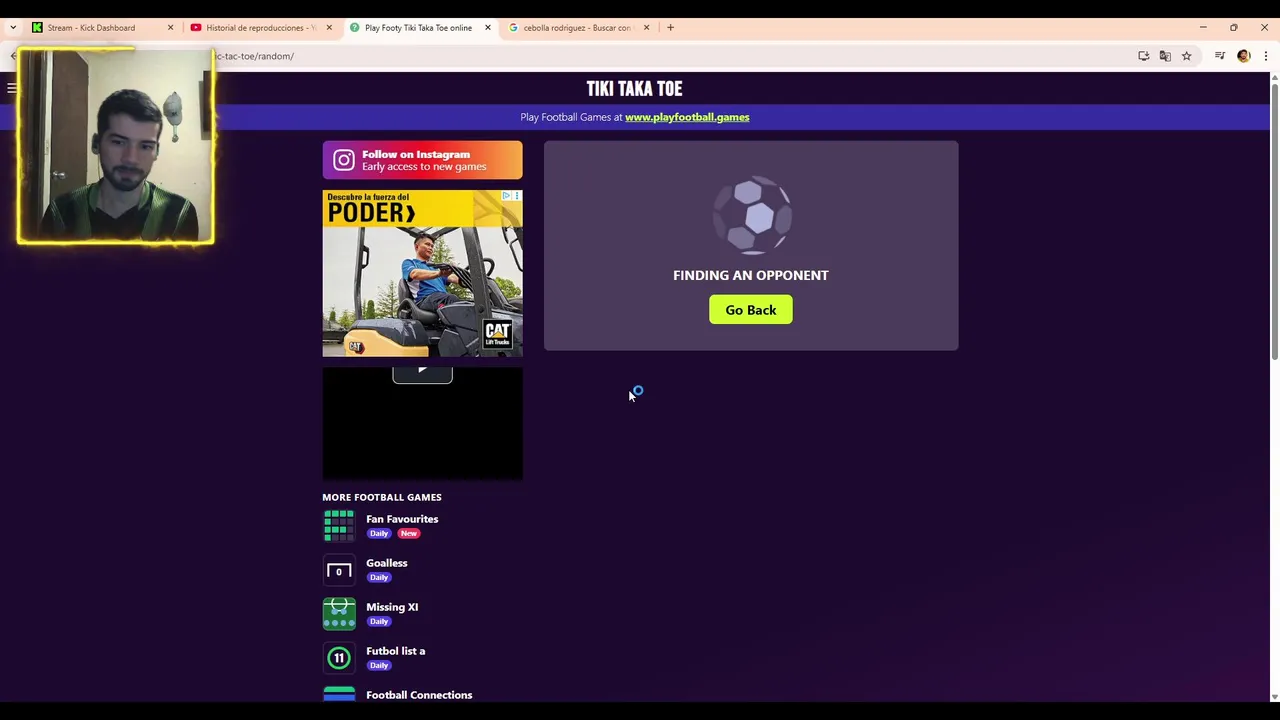The width and height of the screenshot is (1280, 720).
Task: Click the page vertical scrollbar thumb
Action: pyautogui.click(x=1274, y=222)
